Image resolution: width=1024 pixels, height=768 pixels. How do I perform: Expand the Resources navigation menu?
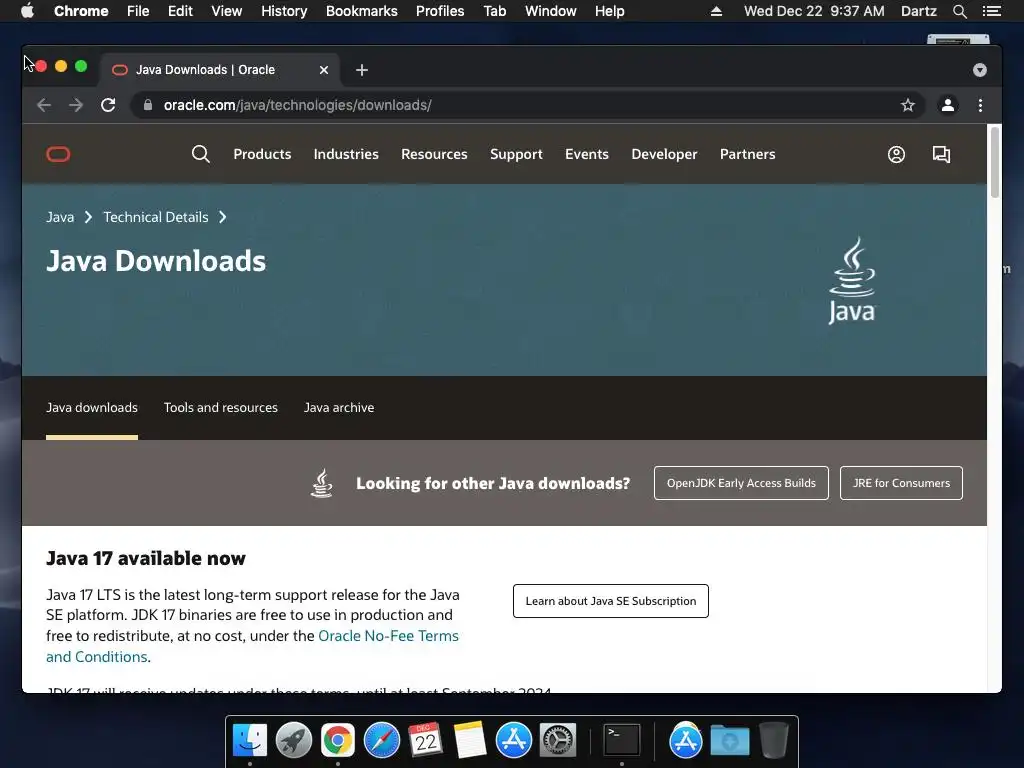434,154
